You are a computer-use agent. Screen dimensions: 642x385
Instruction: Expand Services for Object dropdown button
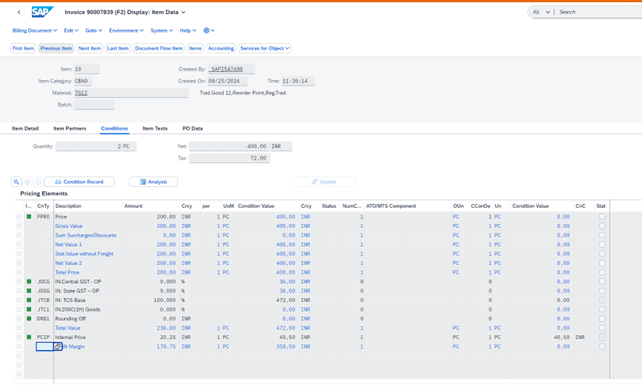(x=264, y=48)
